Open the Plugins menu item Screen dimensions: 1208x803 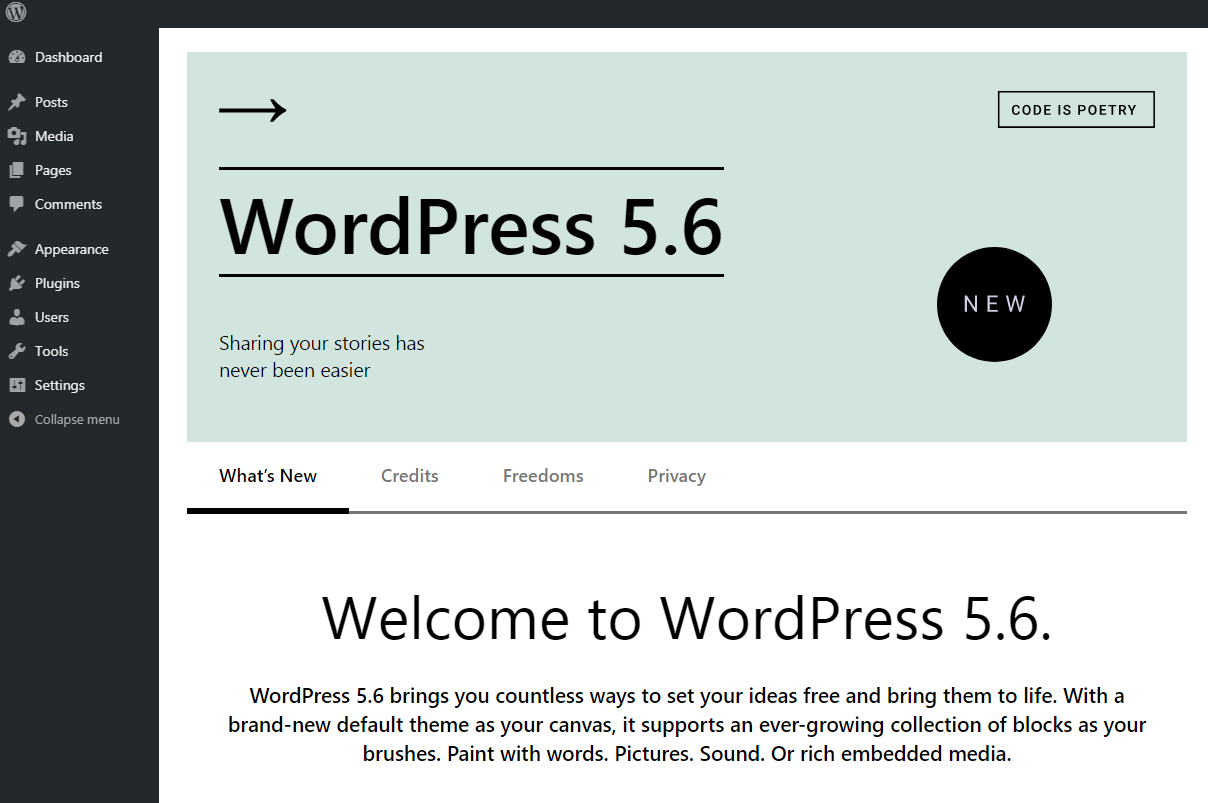(x=57, y=283)
